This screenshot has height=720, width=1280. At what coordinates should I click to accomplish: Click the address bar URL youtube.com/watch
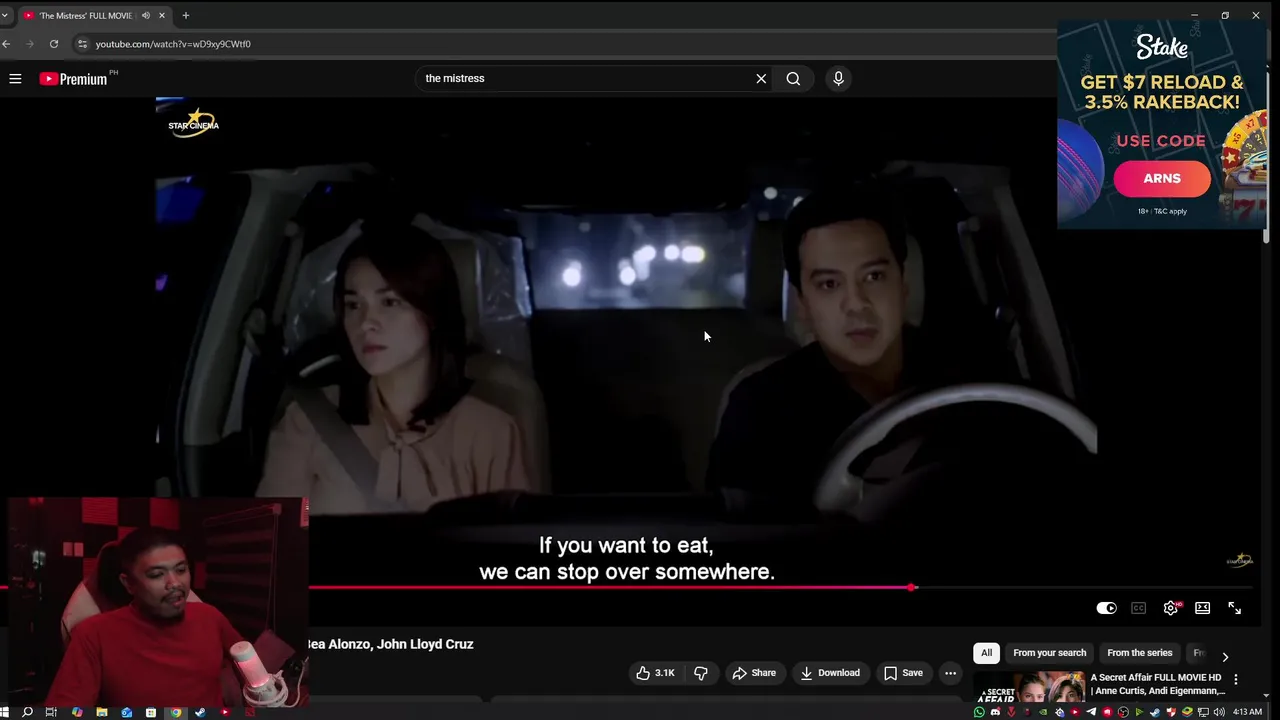(173, 44)
